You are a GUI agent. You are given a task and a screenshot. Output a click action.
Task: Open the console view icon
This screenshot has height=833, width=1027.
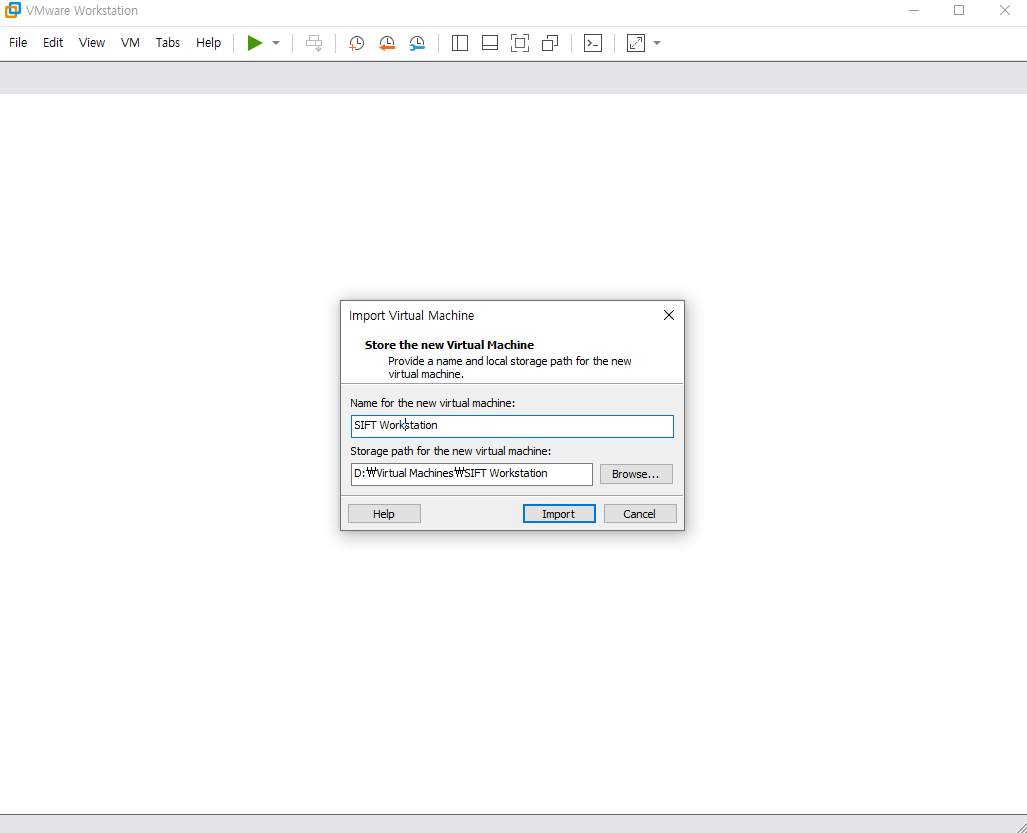coord(593,43)
